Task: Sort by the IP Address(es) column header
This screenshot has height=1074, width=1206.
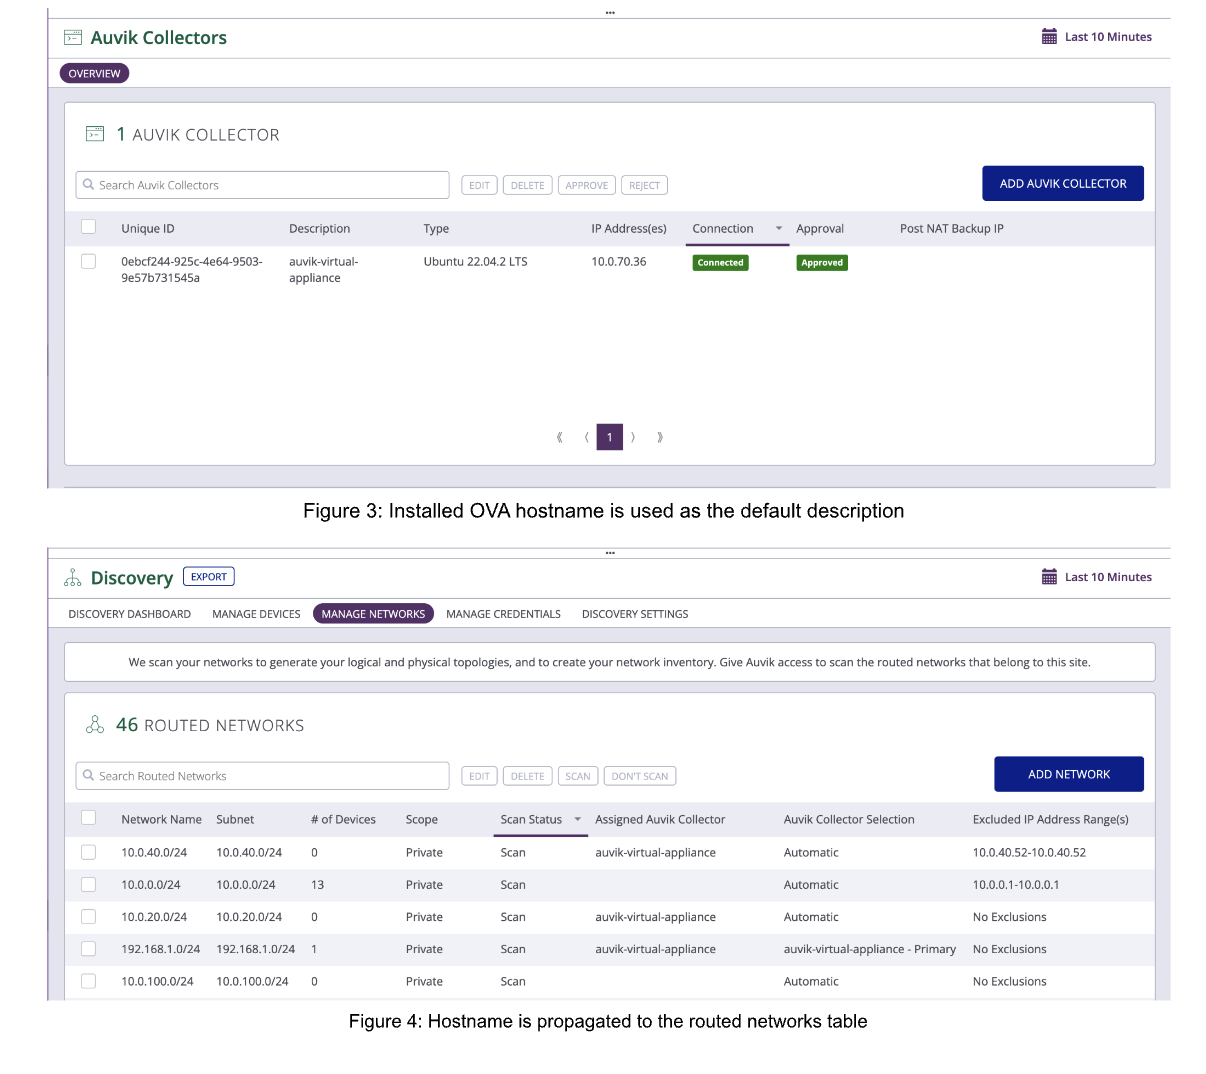Action: tap(629, 229)
